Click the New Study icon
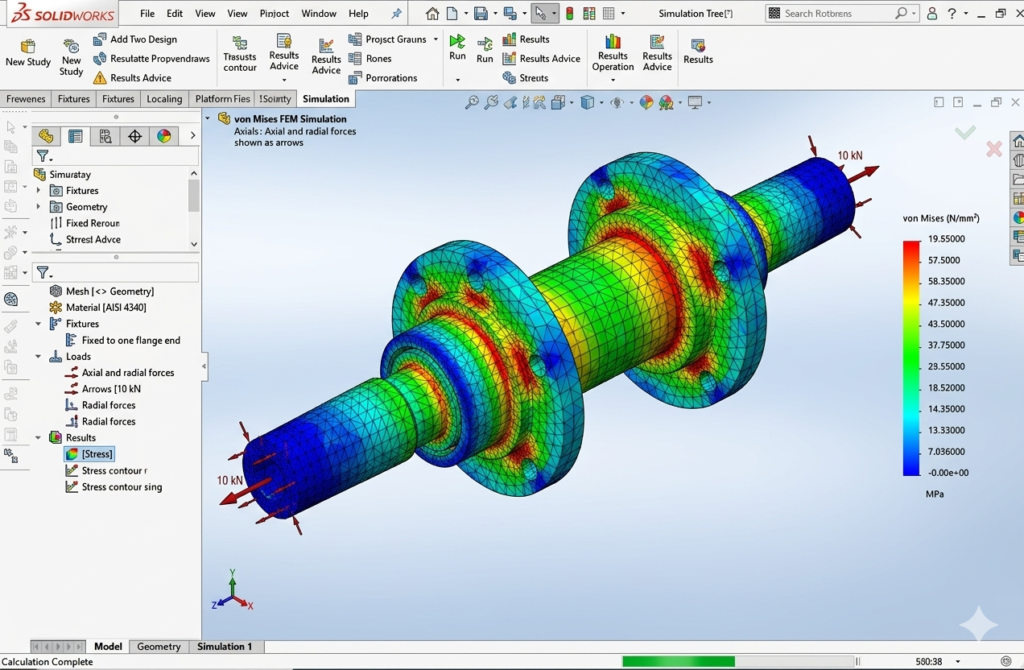This screenshot has height=670, width=1024. pos(27,46)
